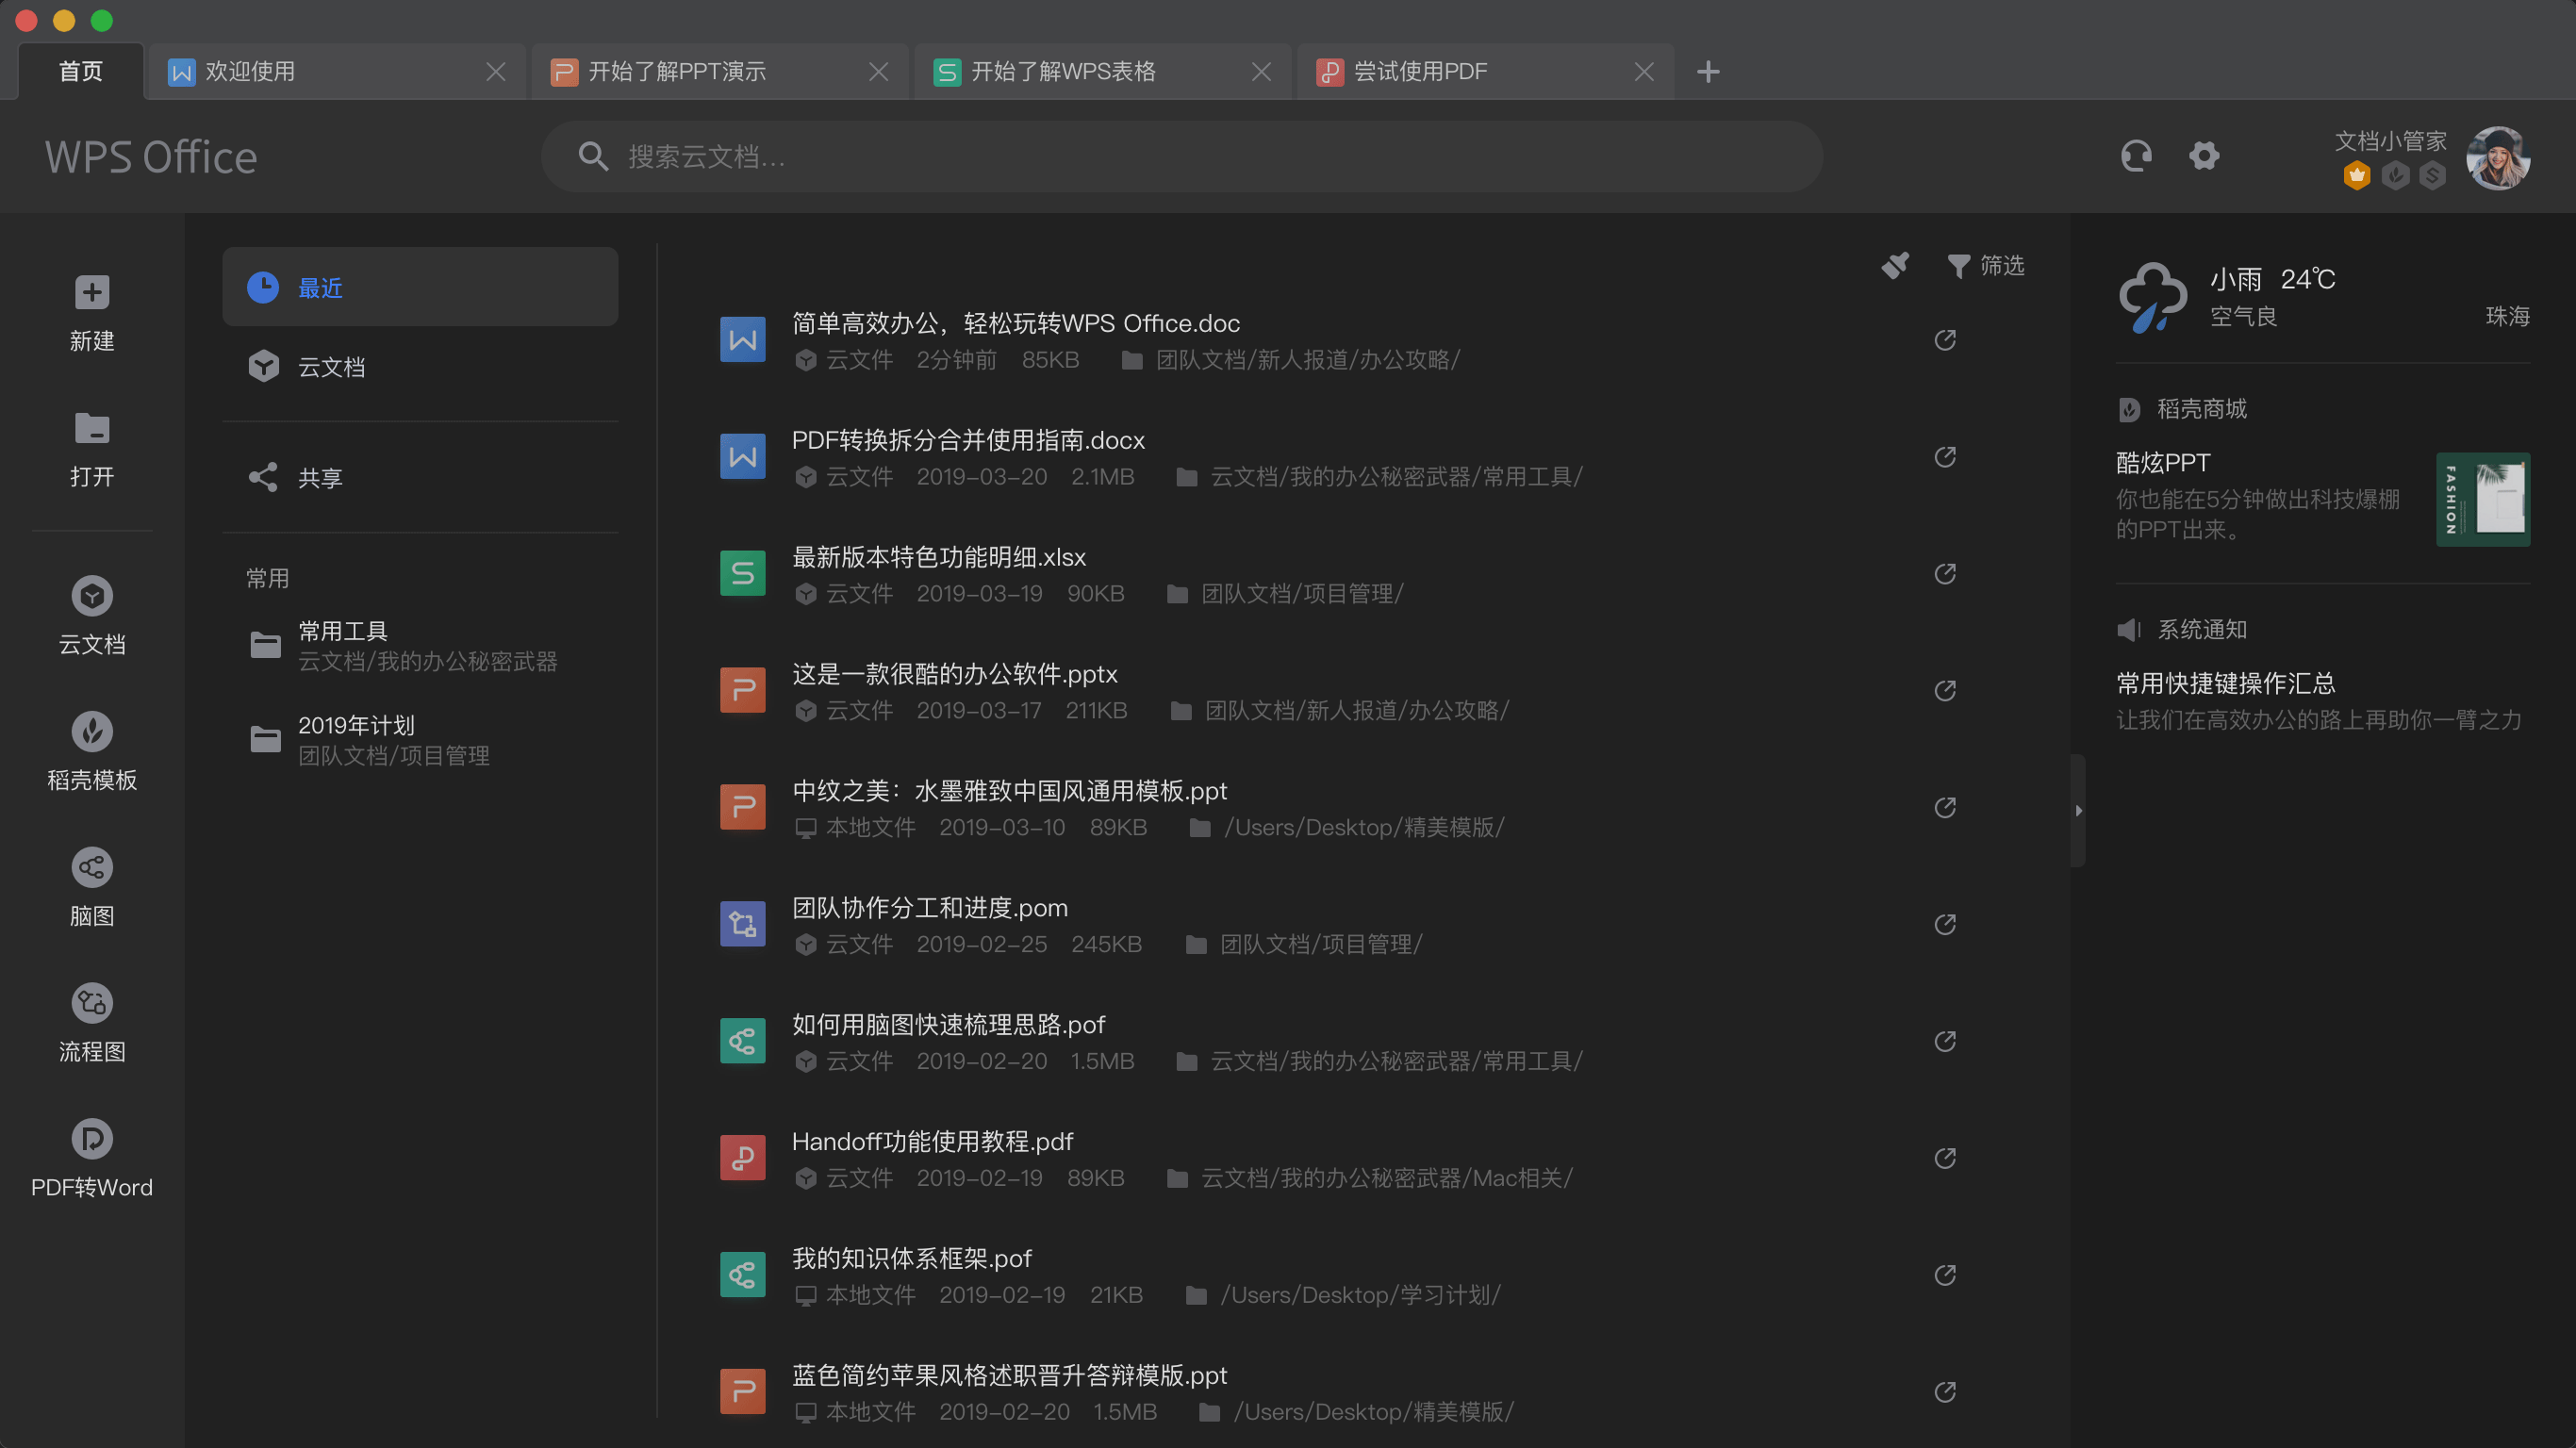Switch to the 首页 home tab

tap(81, 71)
